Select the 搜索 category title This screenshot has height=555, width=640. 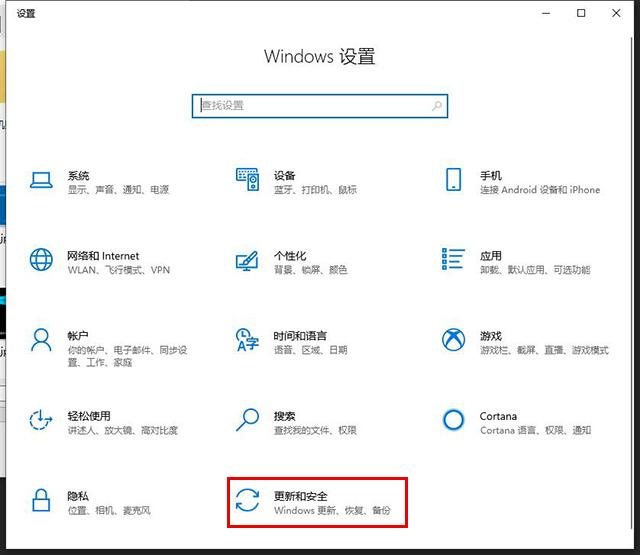click(x=284, y=416)
